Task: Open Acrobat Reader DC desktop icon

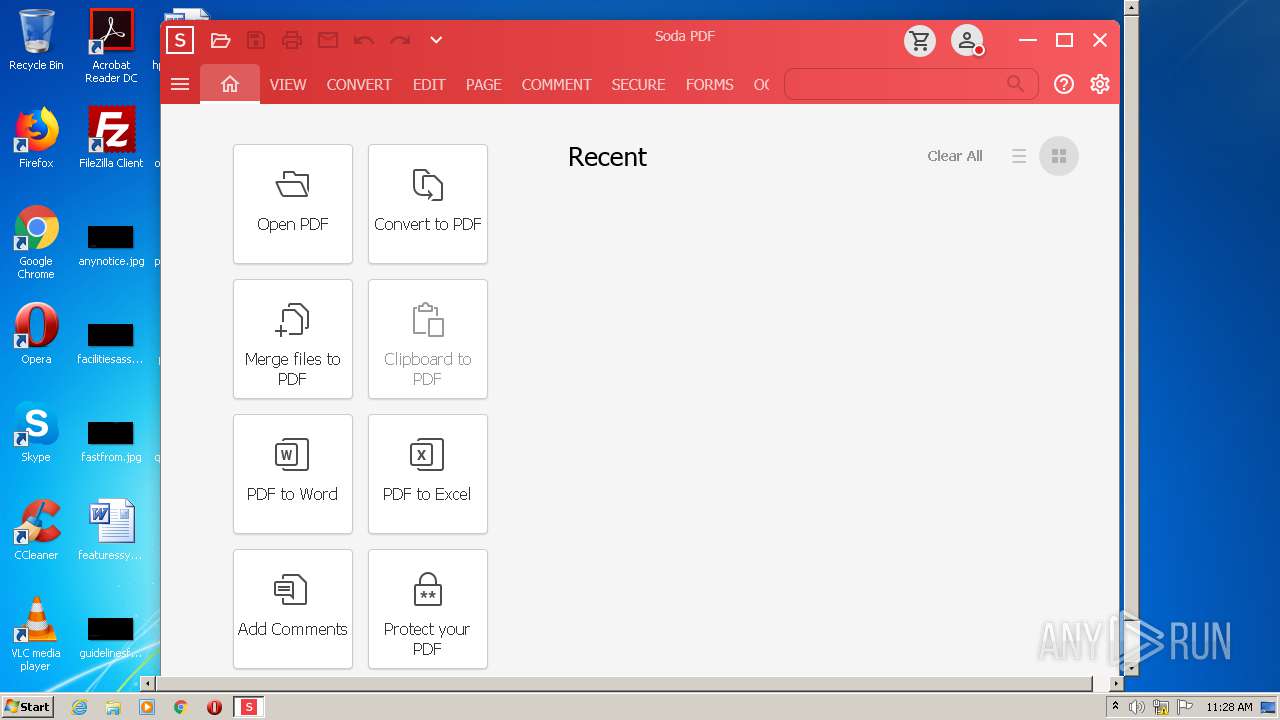Action: (111, 46)
